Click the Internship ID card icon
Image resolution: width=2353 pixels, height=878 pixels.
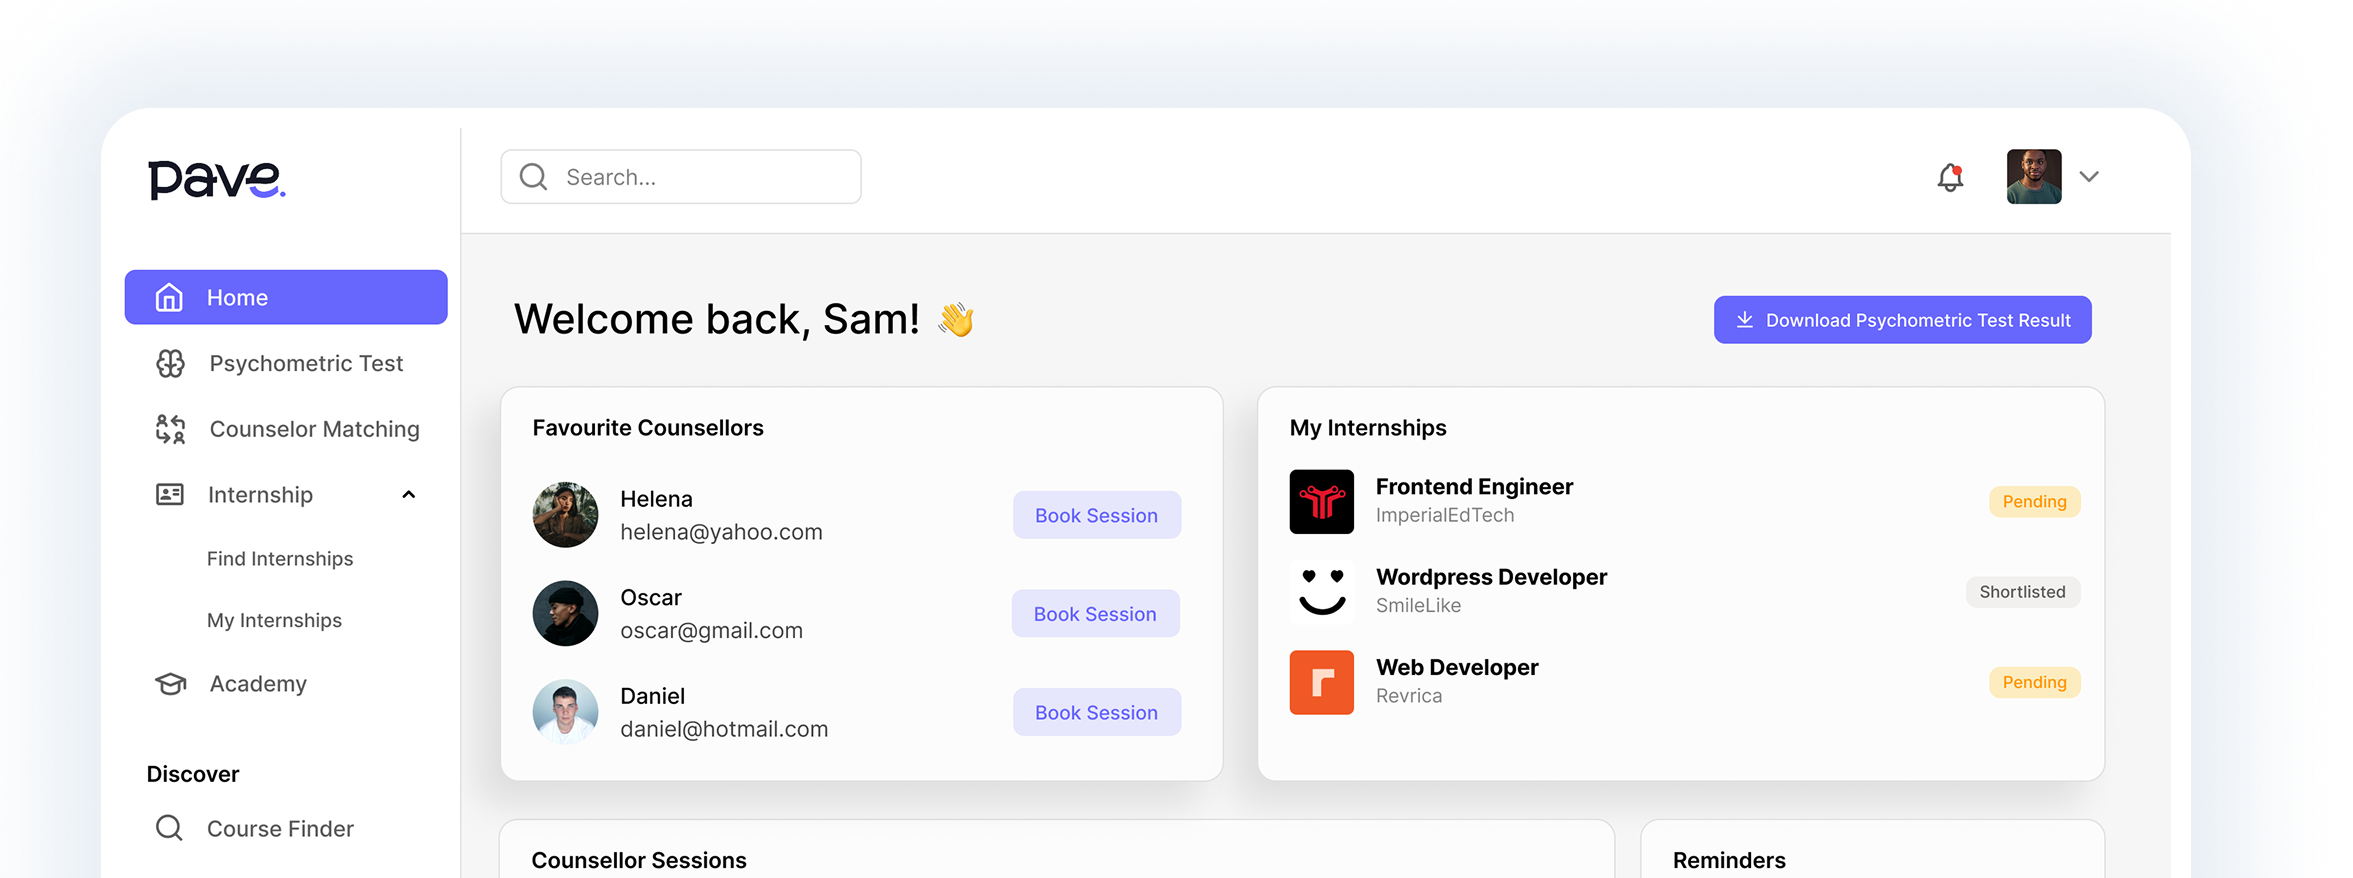click(x=170, y=495)
